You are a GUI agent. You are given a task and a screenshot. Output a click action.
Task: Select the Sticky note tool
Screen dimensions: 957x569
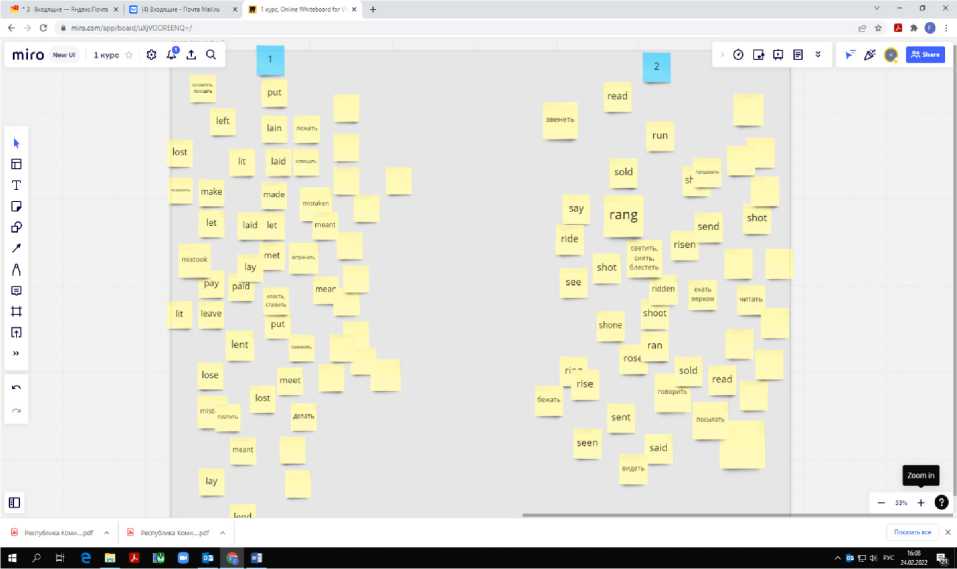coord(16,206)
